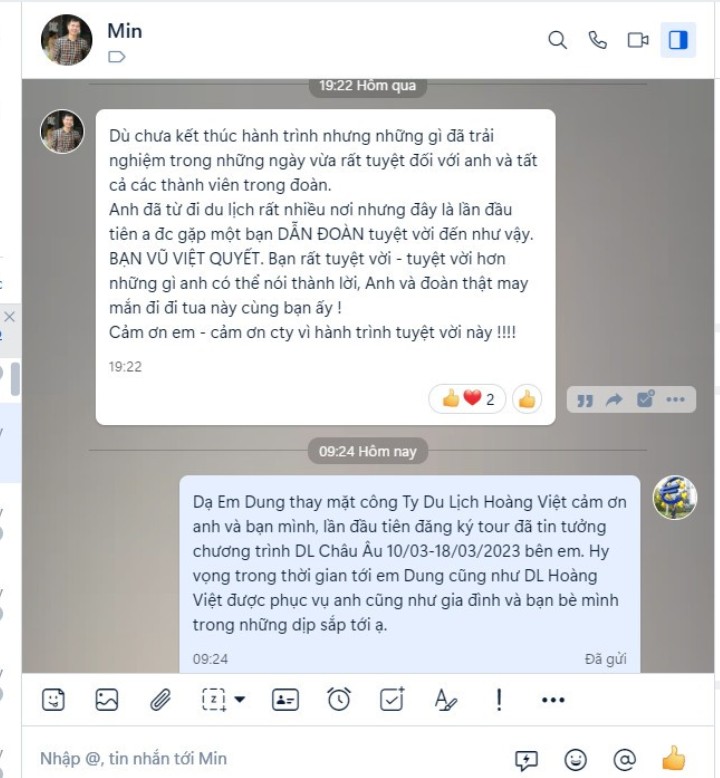The width and height of the screenshot is (720, 778).
Task: Open more options for the 19:22 message
Action: 675,399
